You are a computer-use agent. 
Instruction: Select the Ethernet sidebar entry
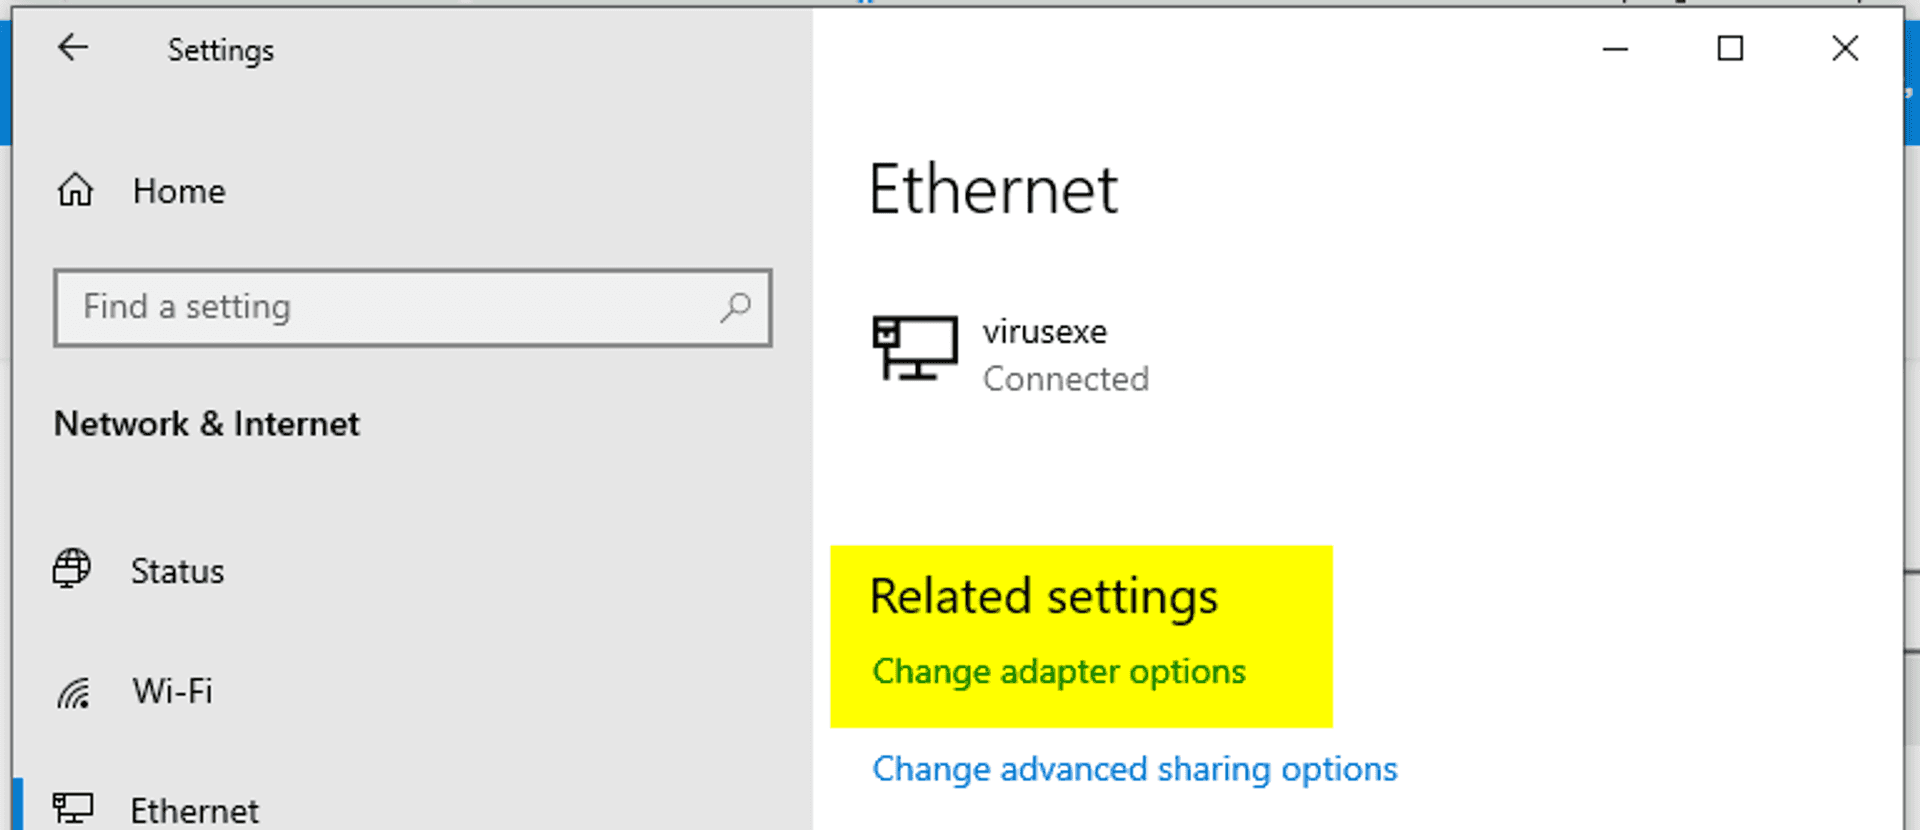tap(194, 810)
